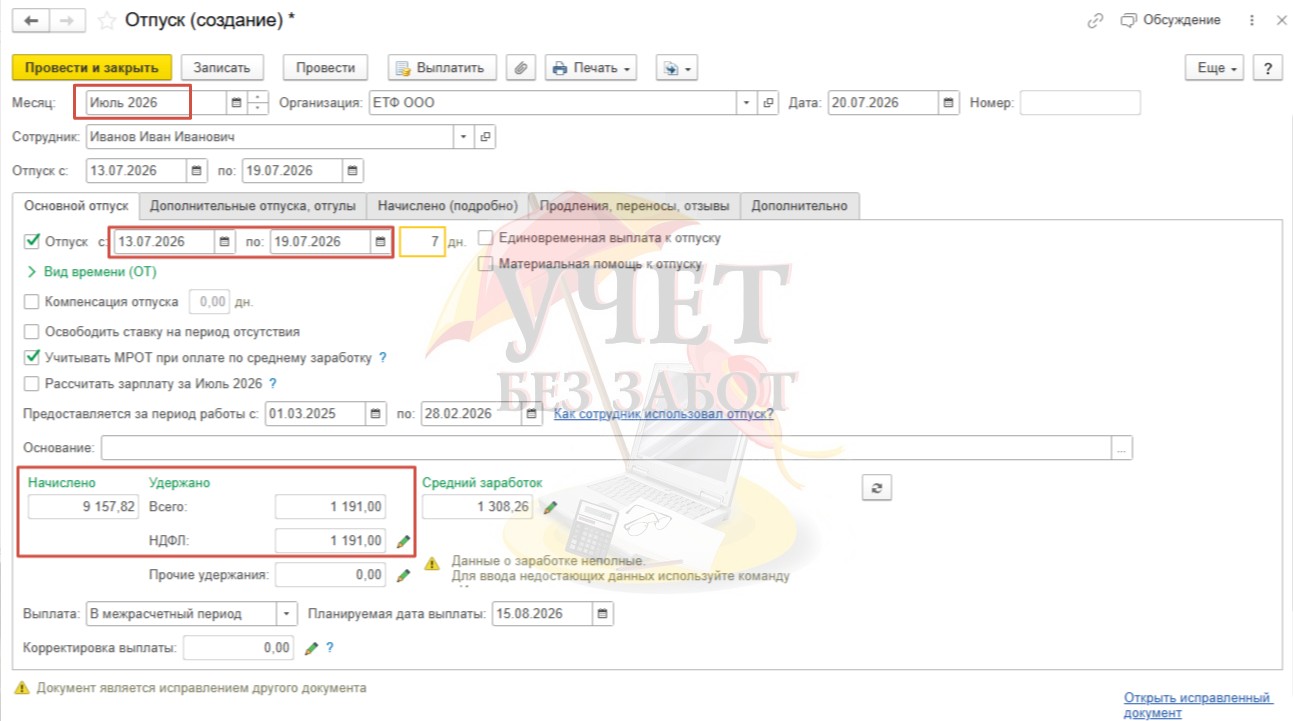This screenshot has width=1293, height=721.
Task: Open link Как сотрудник использовал отпуск?
Action: 664,413
